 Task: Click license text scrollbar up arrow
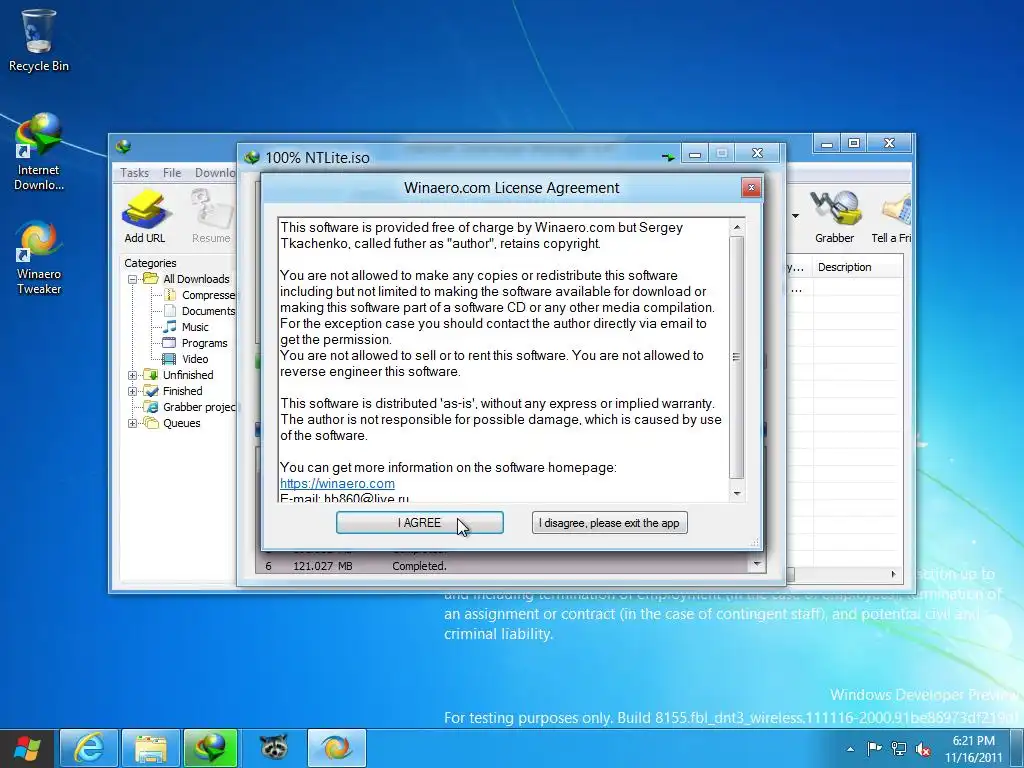[737, 227]
